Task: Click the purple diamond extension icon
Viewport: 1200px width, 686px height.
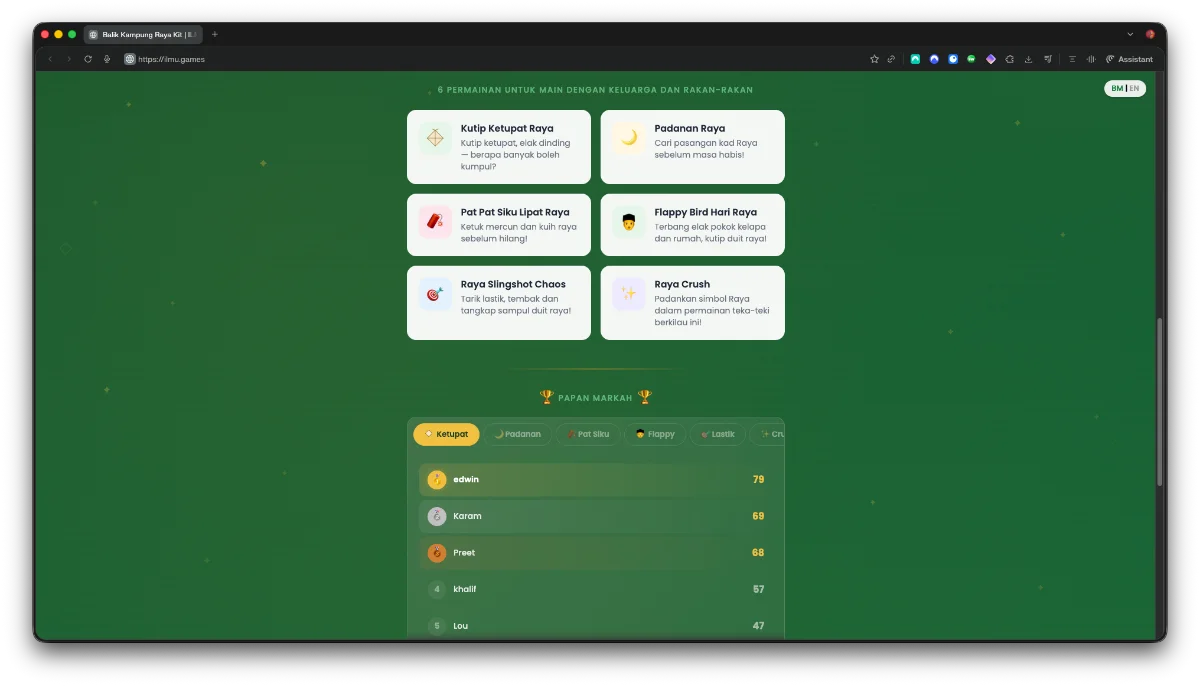Action: [991, 59]
